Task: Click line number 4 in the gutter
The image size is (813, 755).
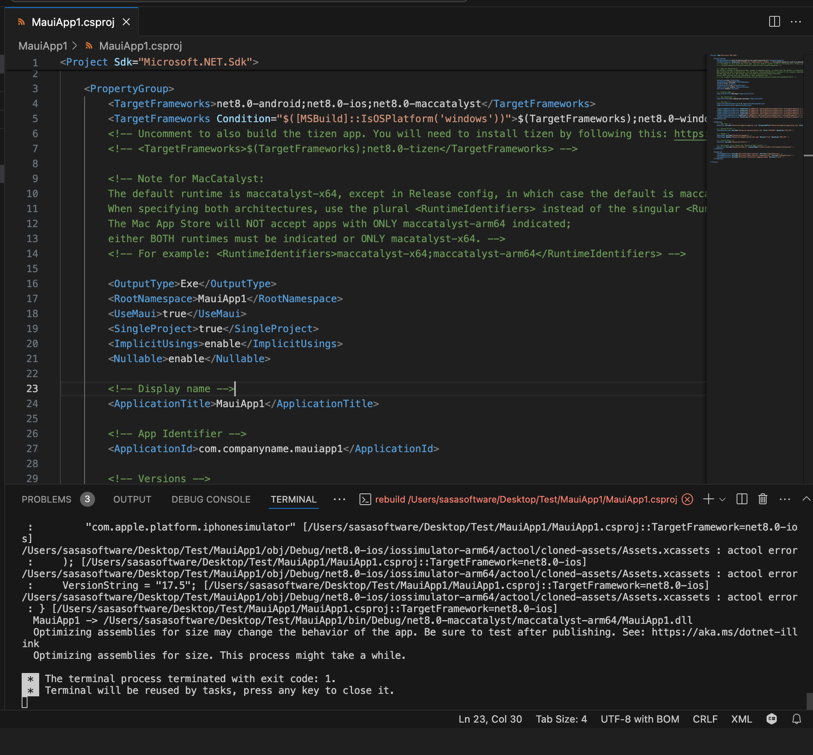Action: (x=35, y=104)
